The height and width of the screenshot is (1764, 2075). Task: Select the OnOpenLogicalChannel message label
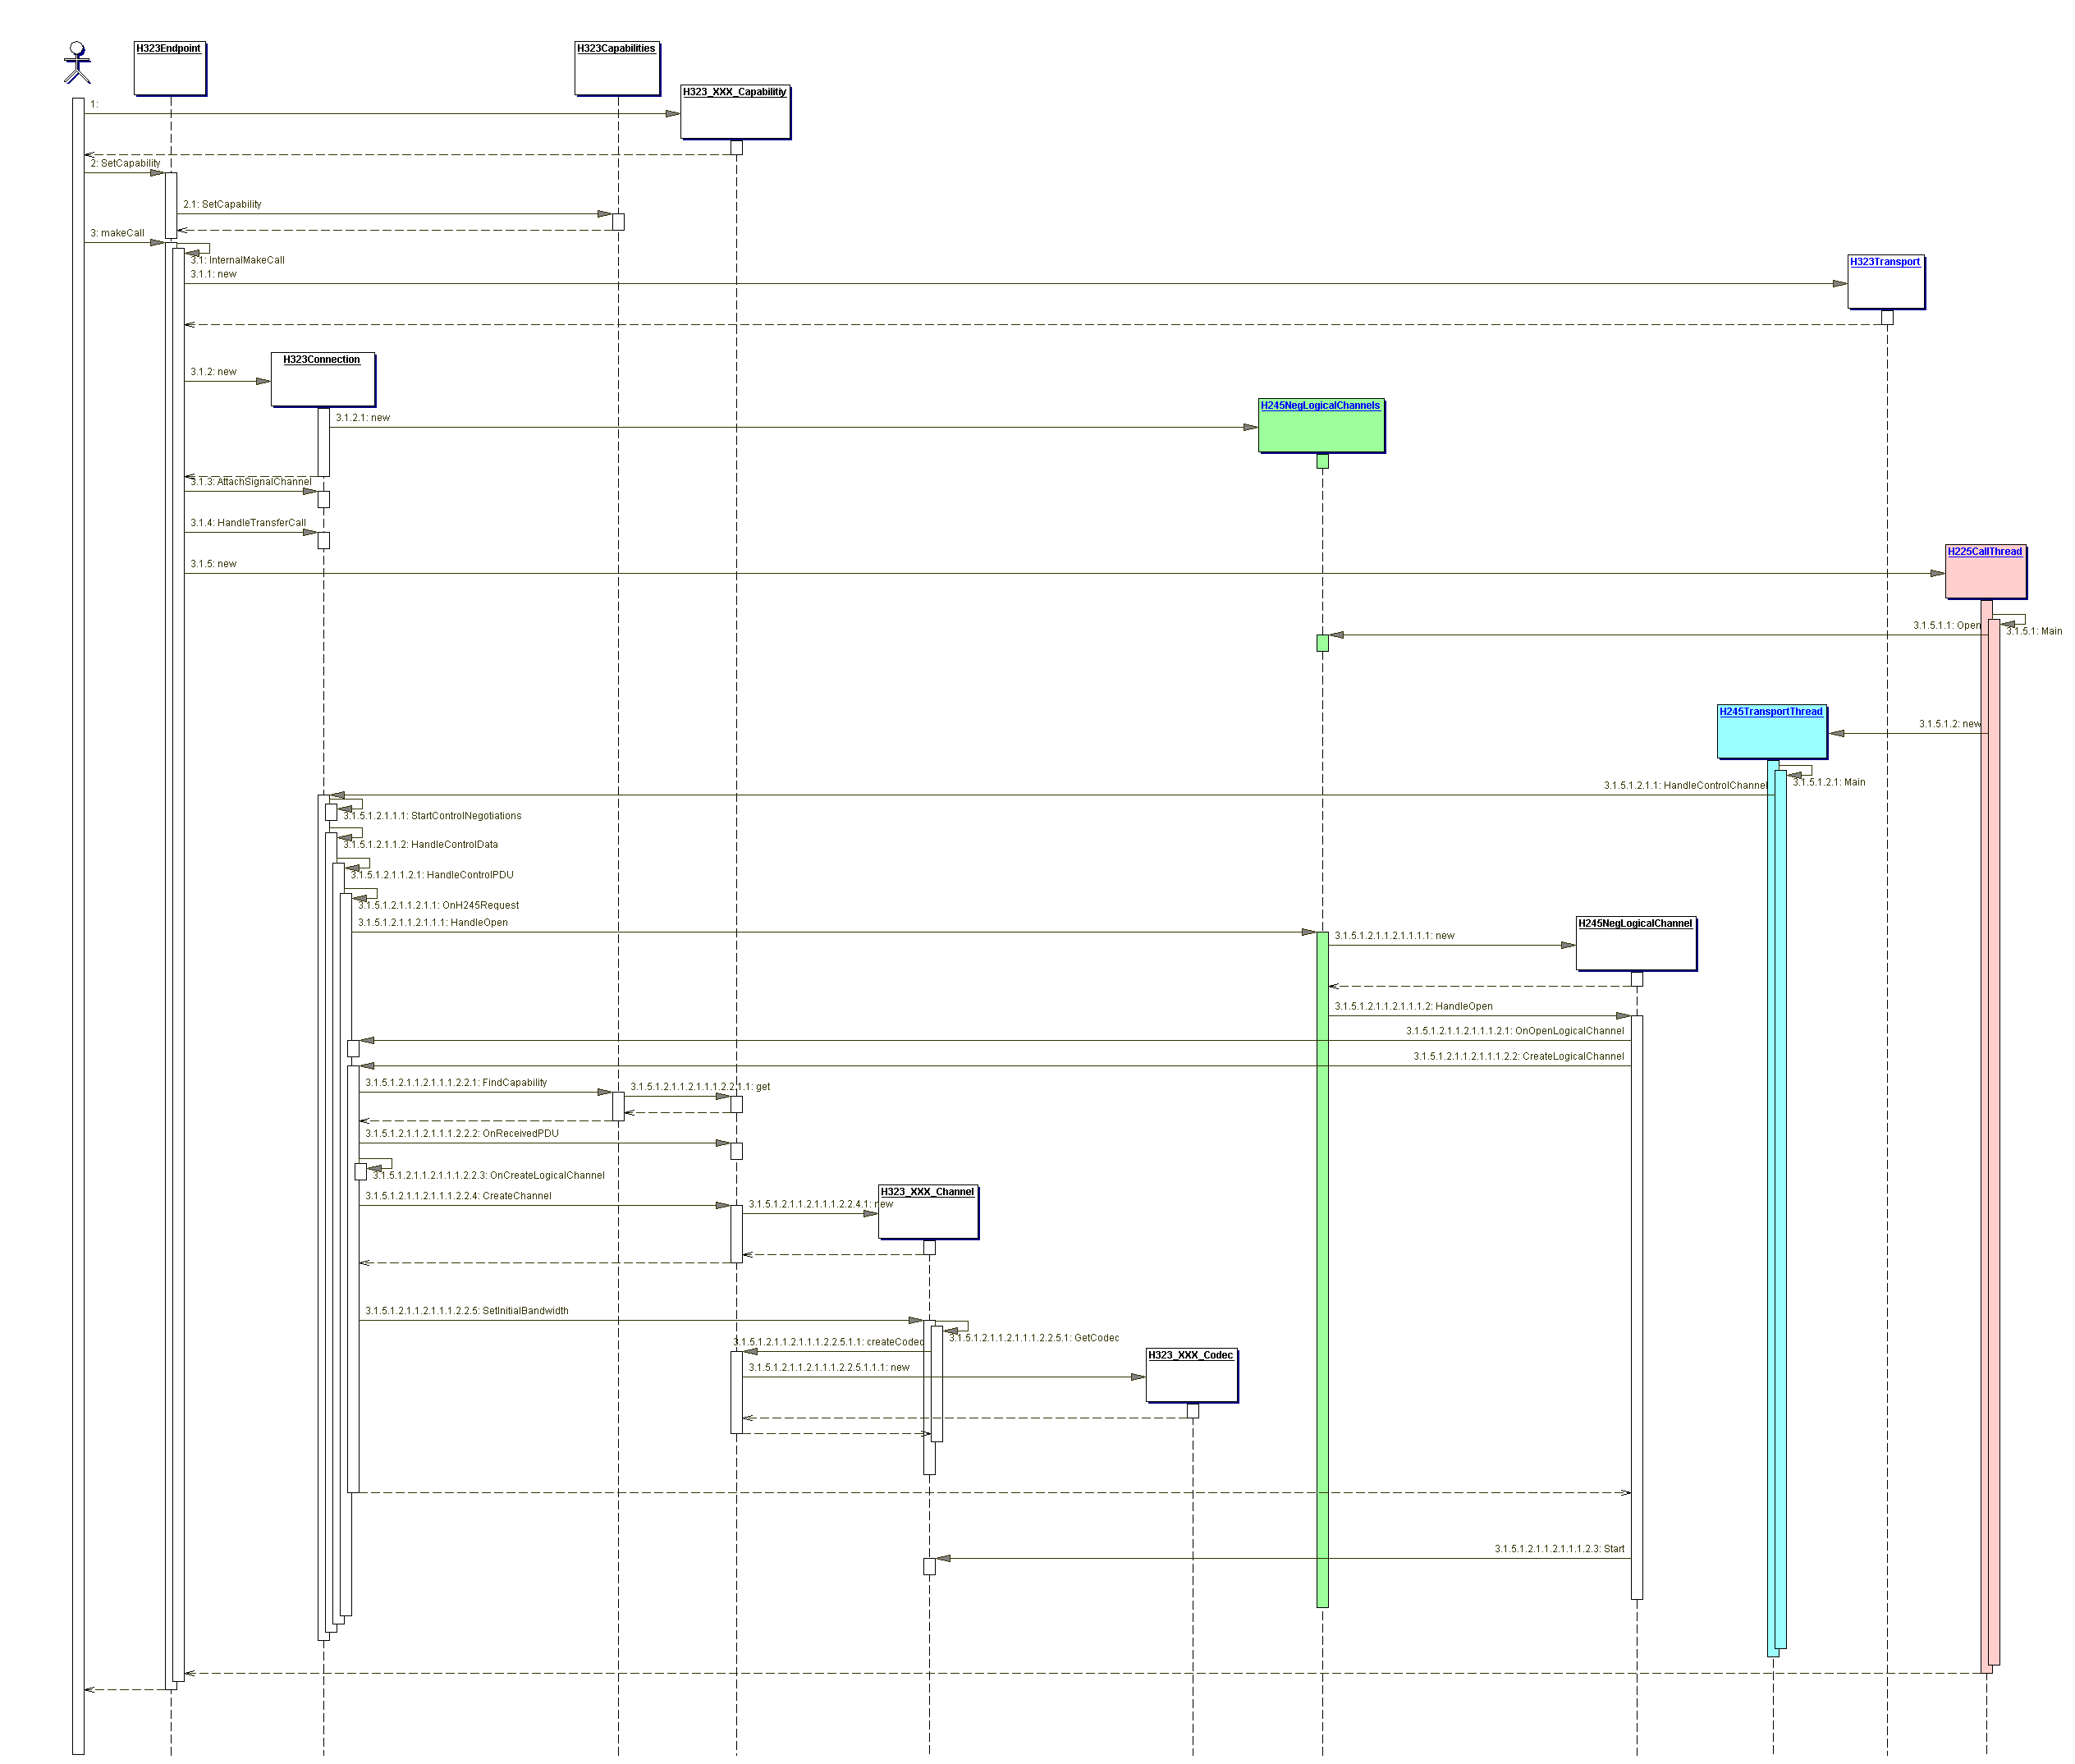[x=1514, y=1031]
